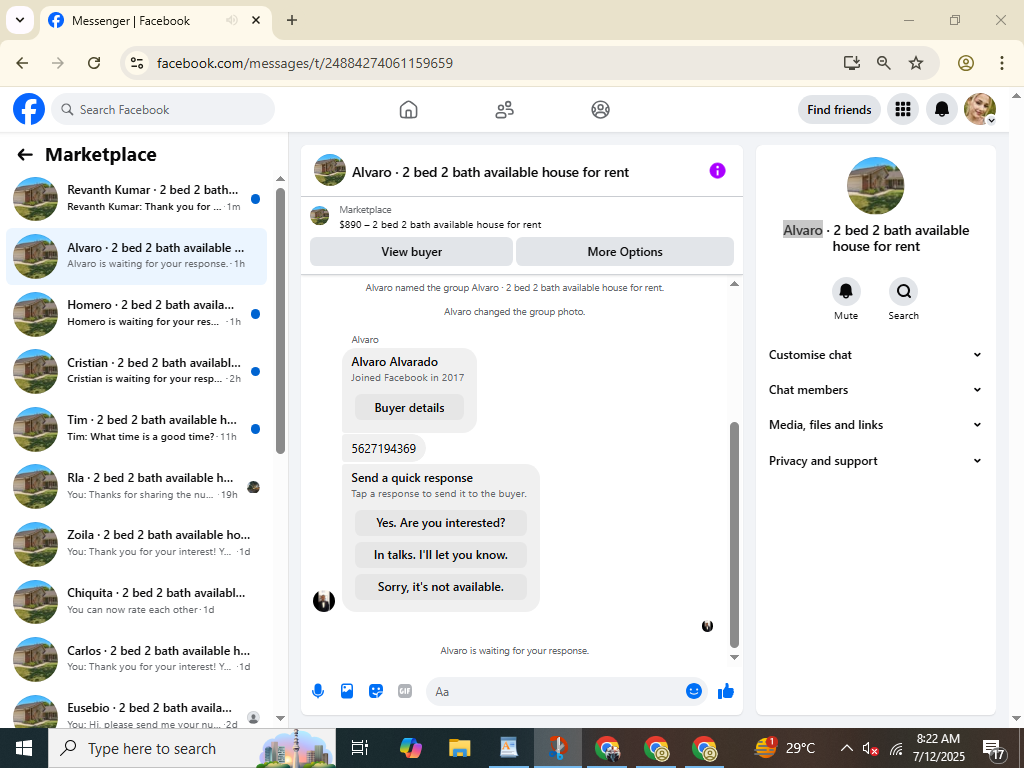This screenshot has width=1024, height=768.
Task: Send a thumbs-up like
Action: click(x=726, y=691)
